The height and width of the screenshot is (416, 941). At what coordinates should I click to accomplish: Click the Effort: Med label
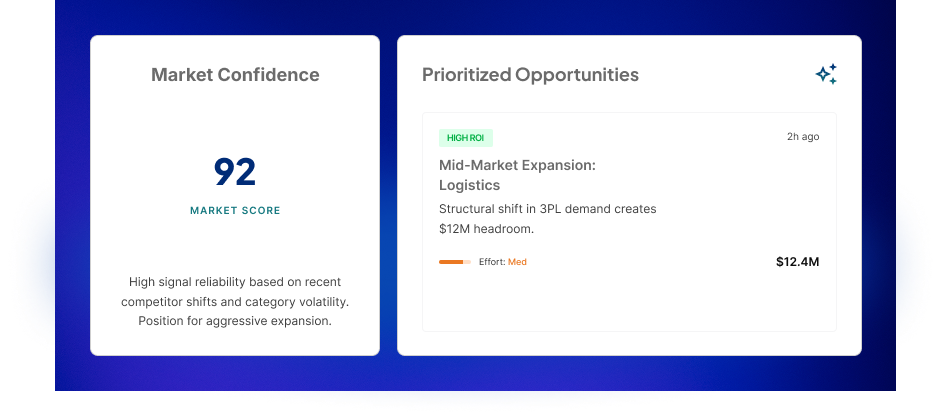pos(502,262)
